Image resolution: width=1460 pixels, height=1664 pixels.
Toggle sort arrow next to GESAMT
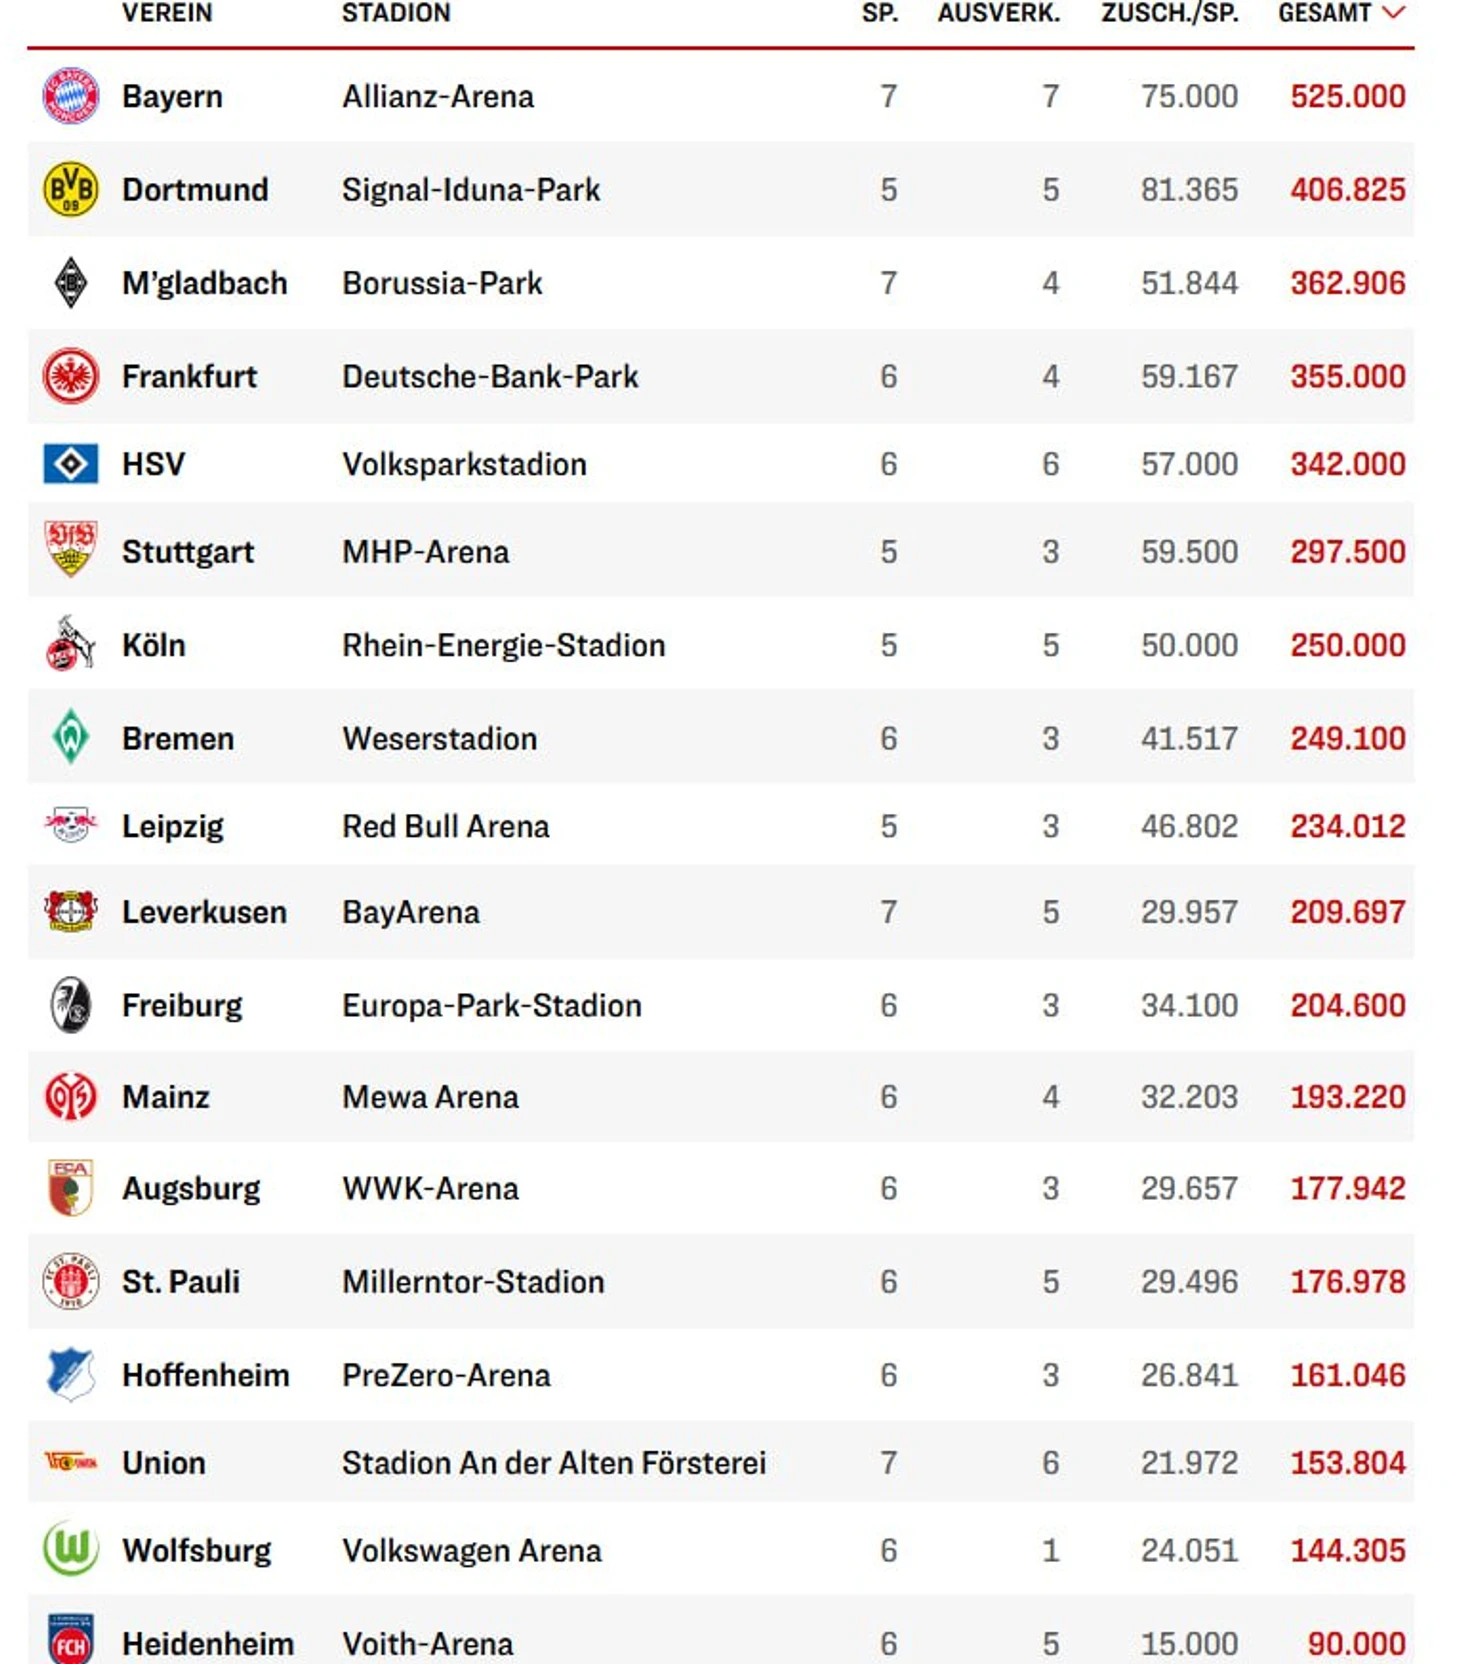pyautogui.click(x=1393, y=13)
